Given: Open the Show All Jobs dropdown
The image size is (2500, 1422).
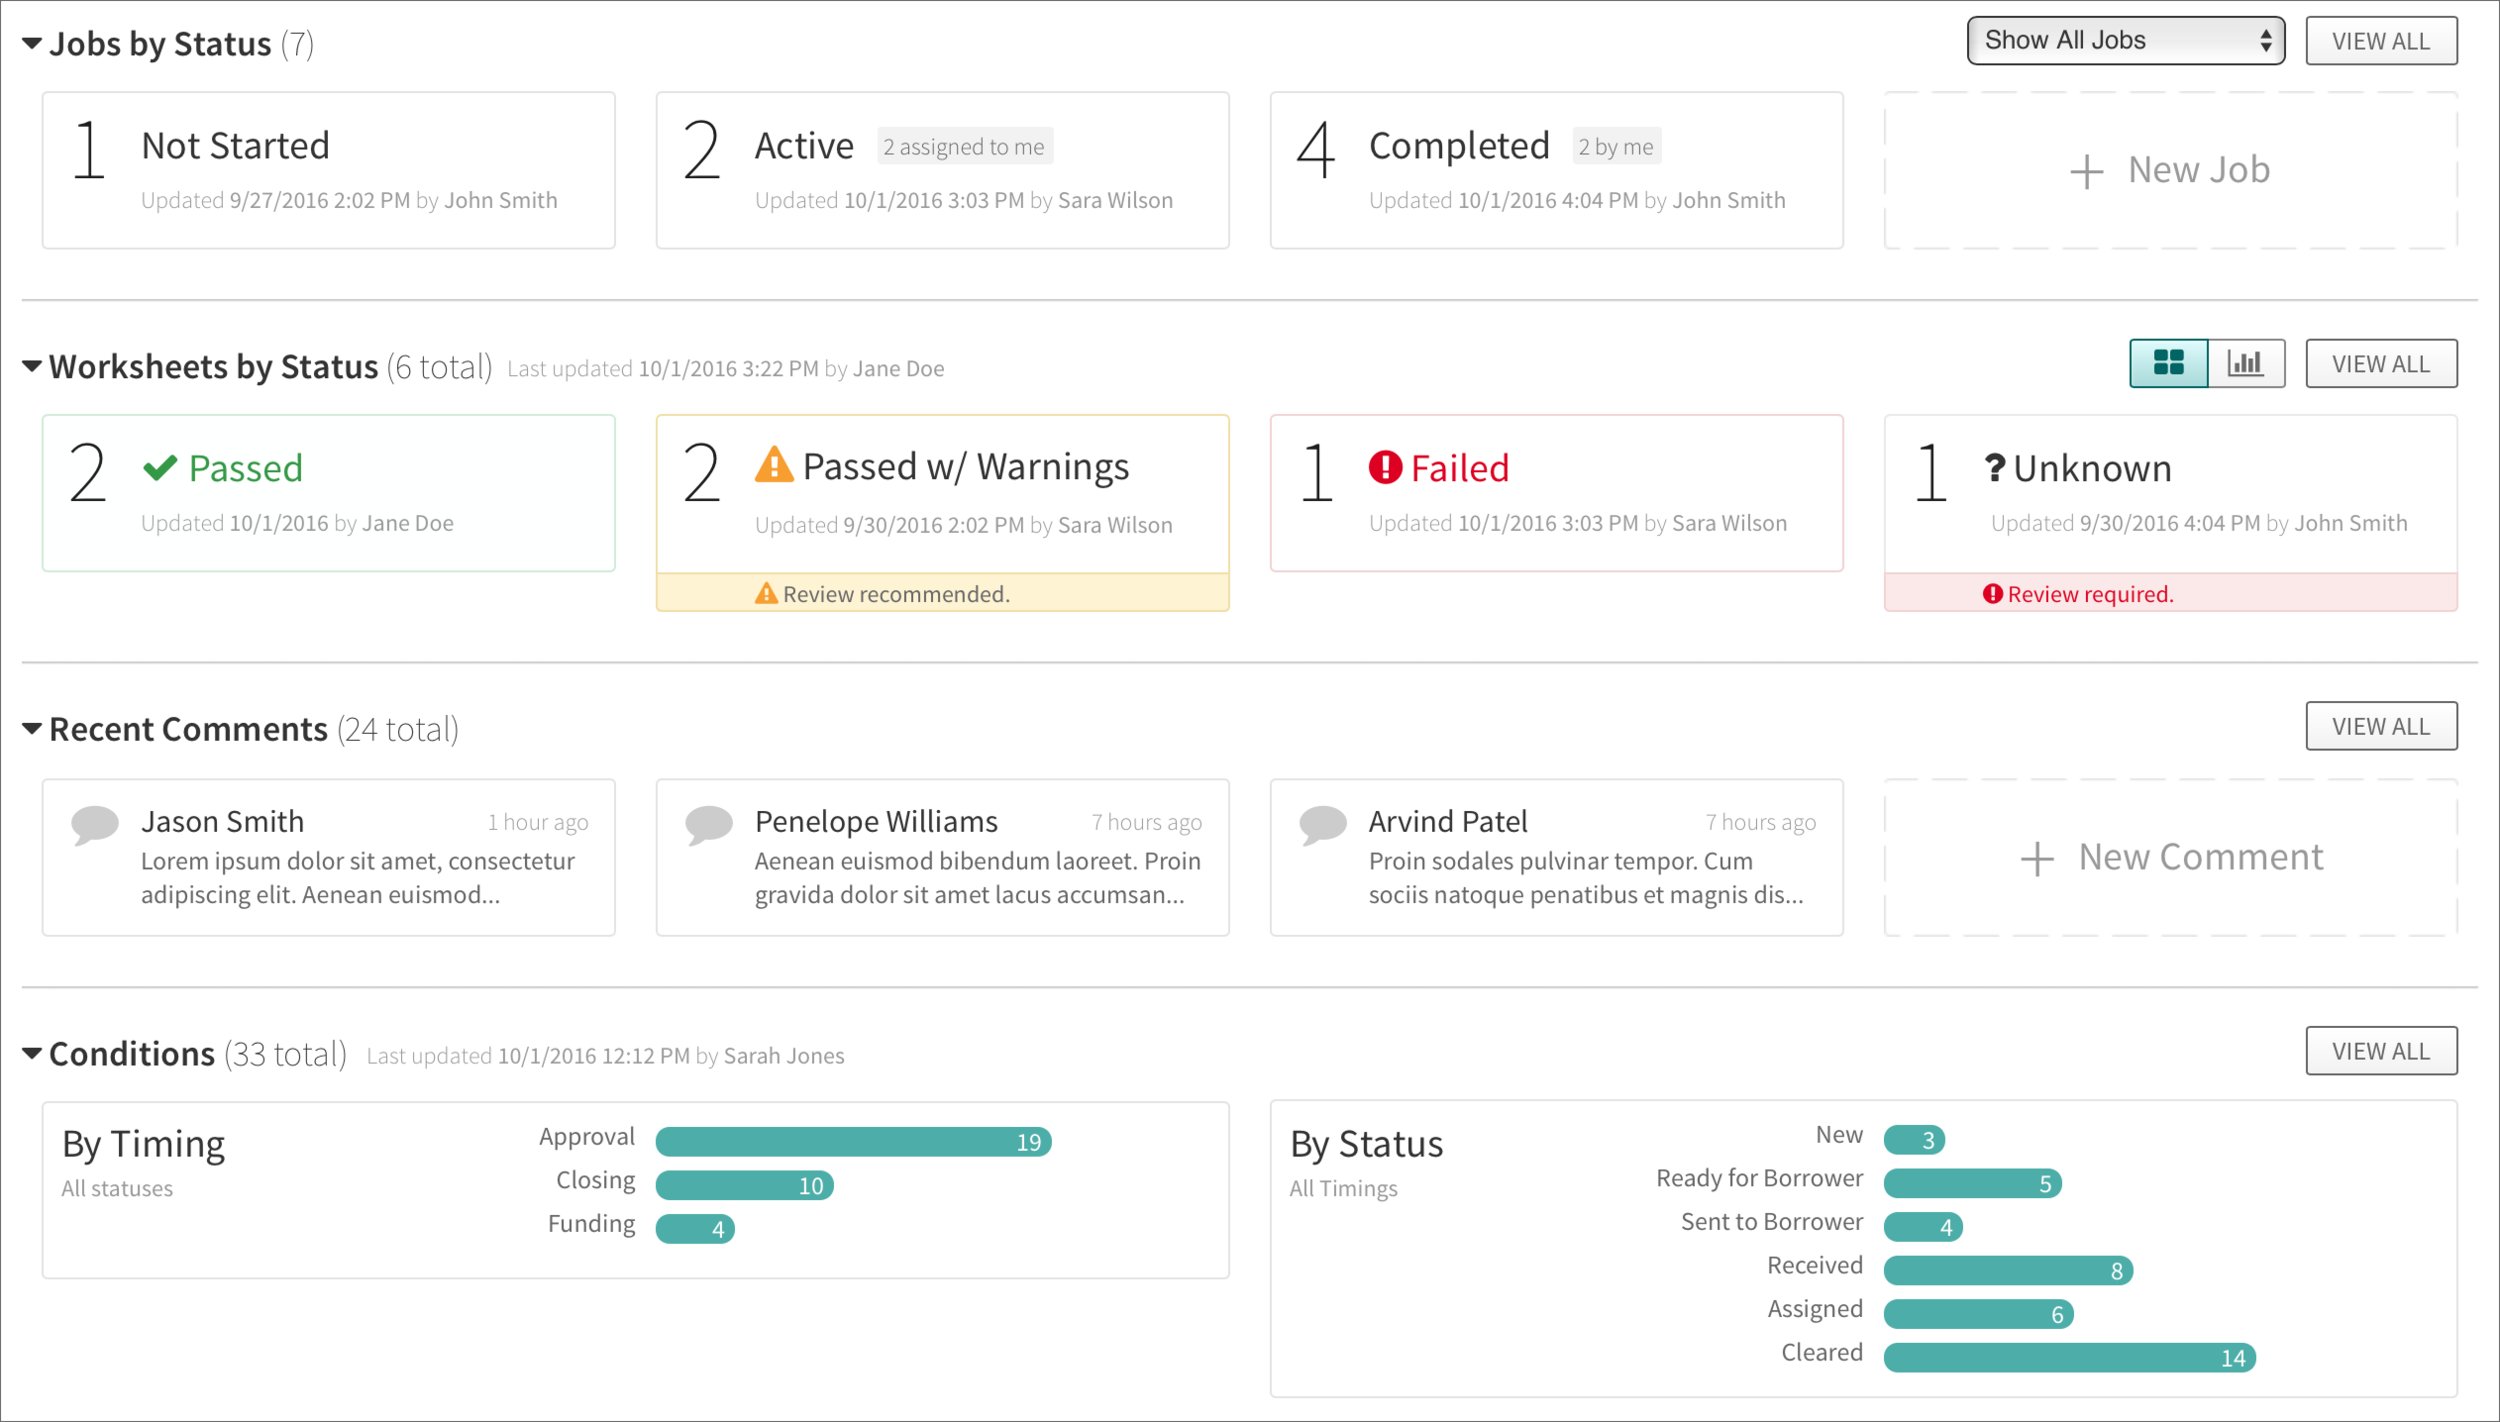Looking at the screenshot, I should (2125, 40).
